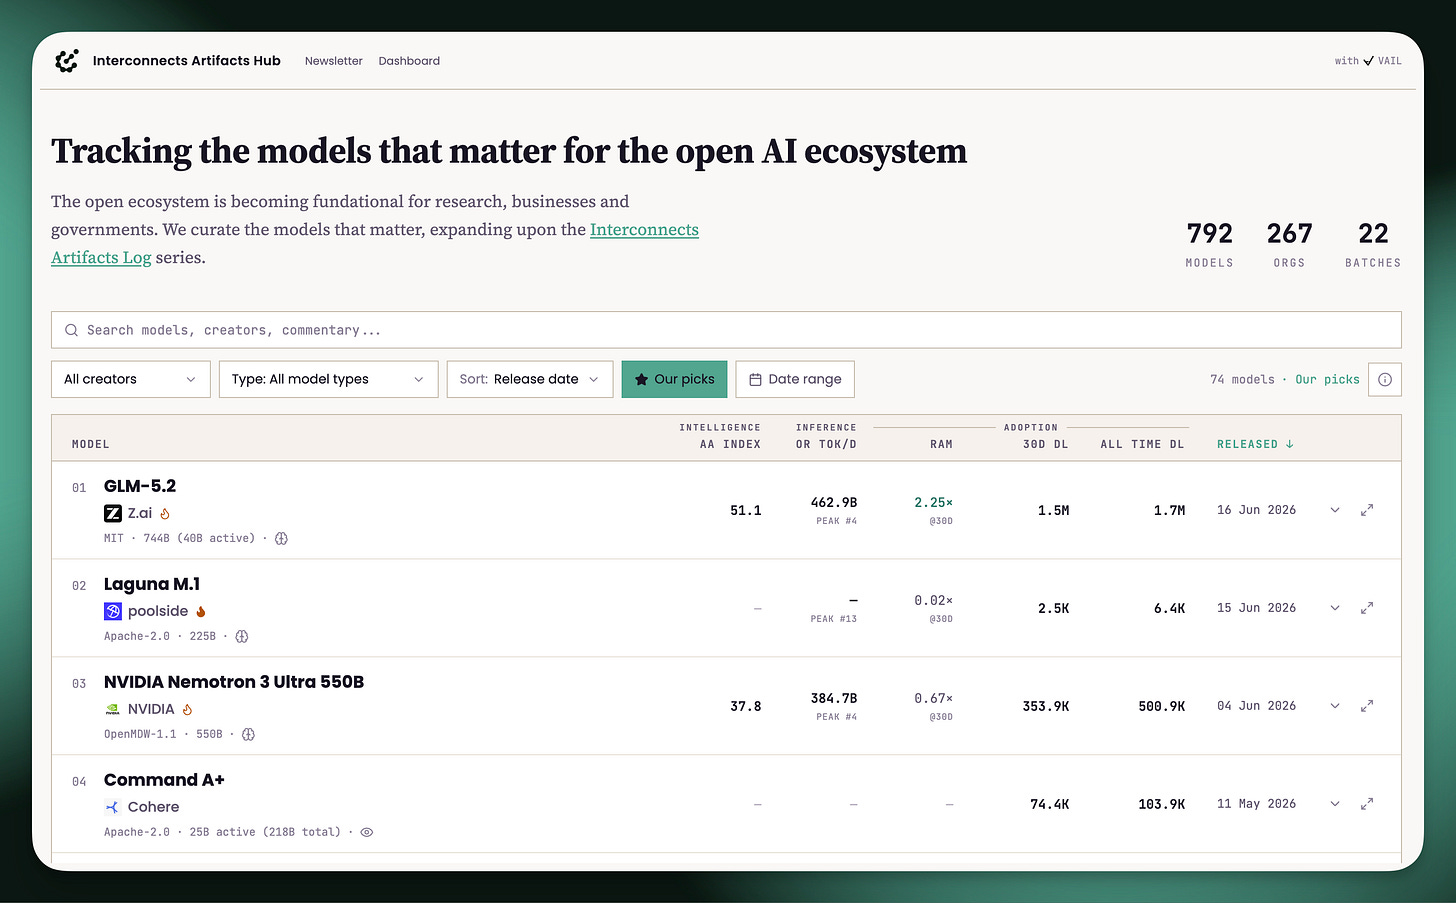Click the Cohere logo in the Command A+ row
The width and height of the screenshot is (1456, 903).
113,807
